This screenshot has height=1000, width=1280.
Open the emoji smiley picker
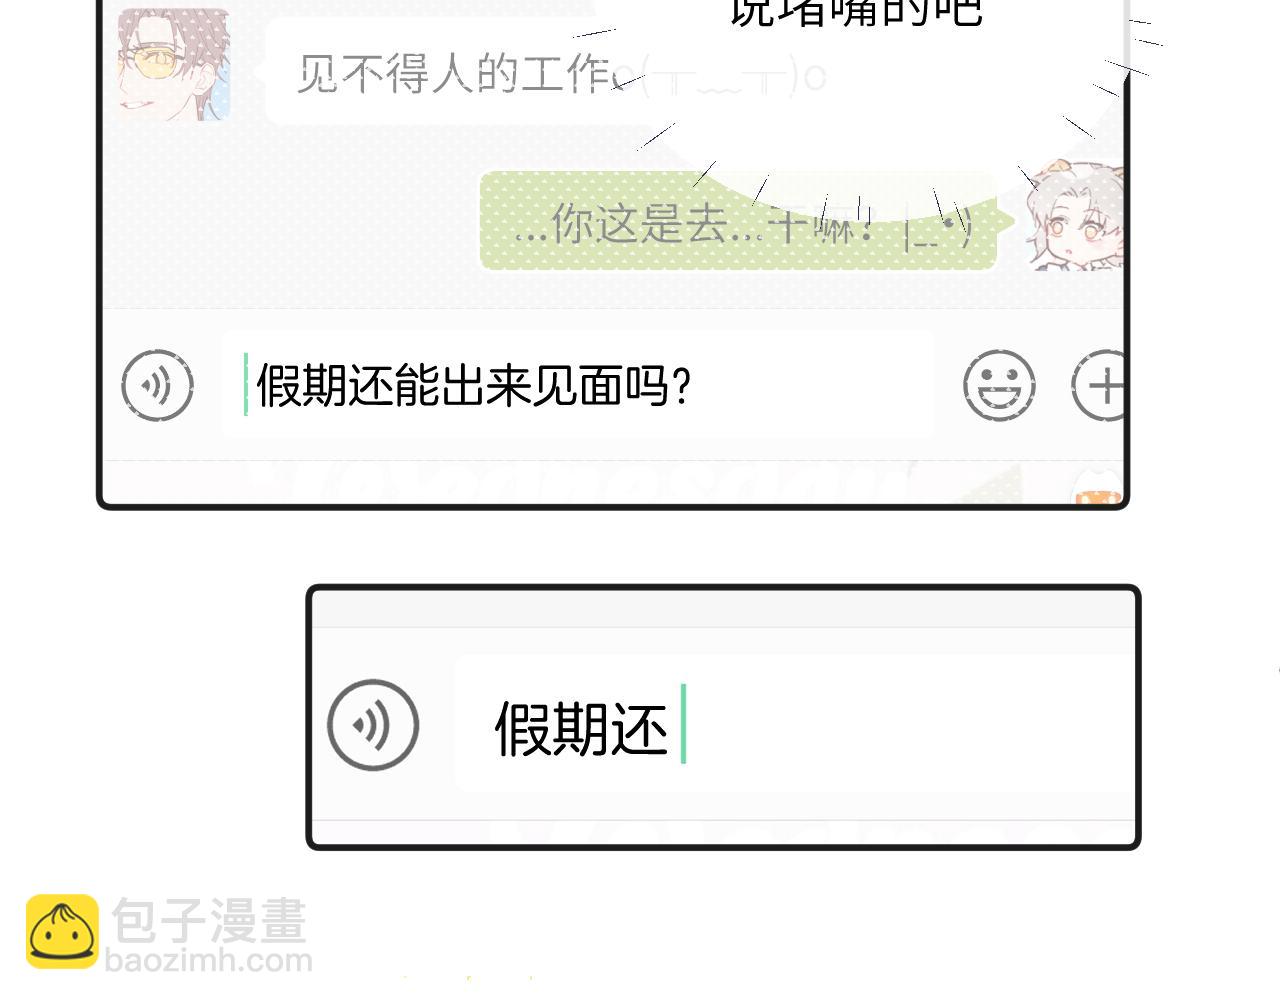(x=999, y=385)
